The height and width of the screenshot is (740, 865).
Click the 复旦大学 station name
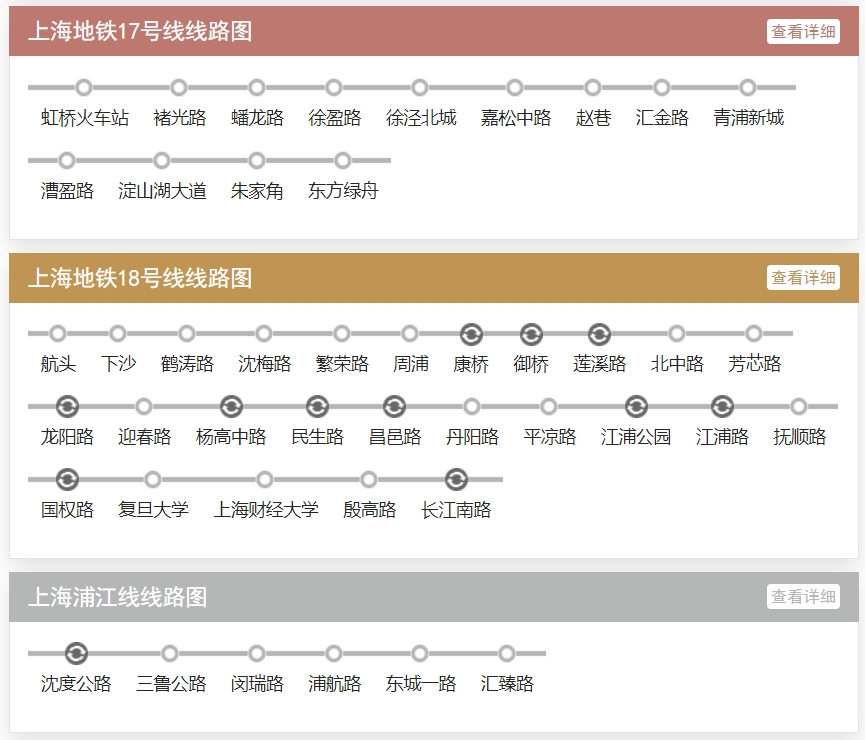coord(153,510)
